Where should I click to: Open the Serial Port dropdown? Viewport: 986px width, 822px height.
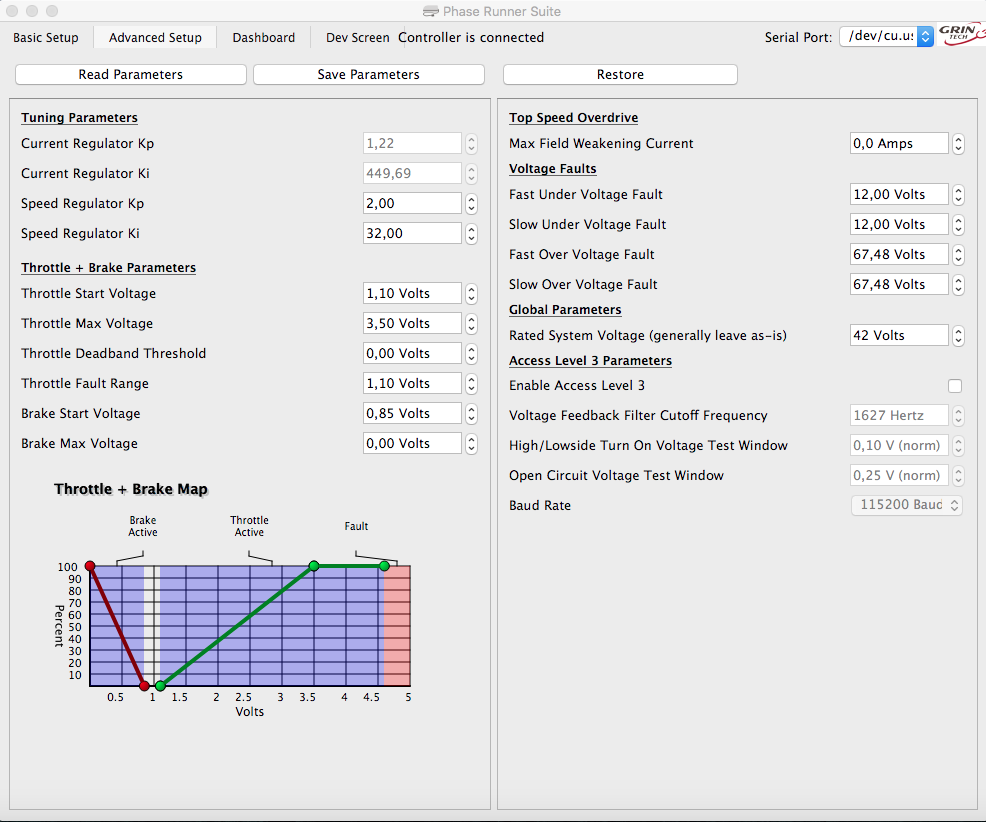coord(886,37)
